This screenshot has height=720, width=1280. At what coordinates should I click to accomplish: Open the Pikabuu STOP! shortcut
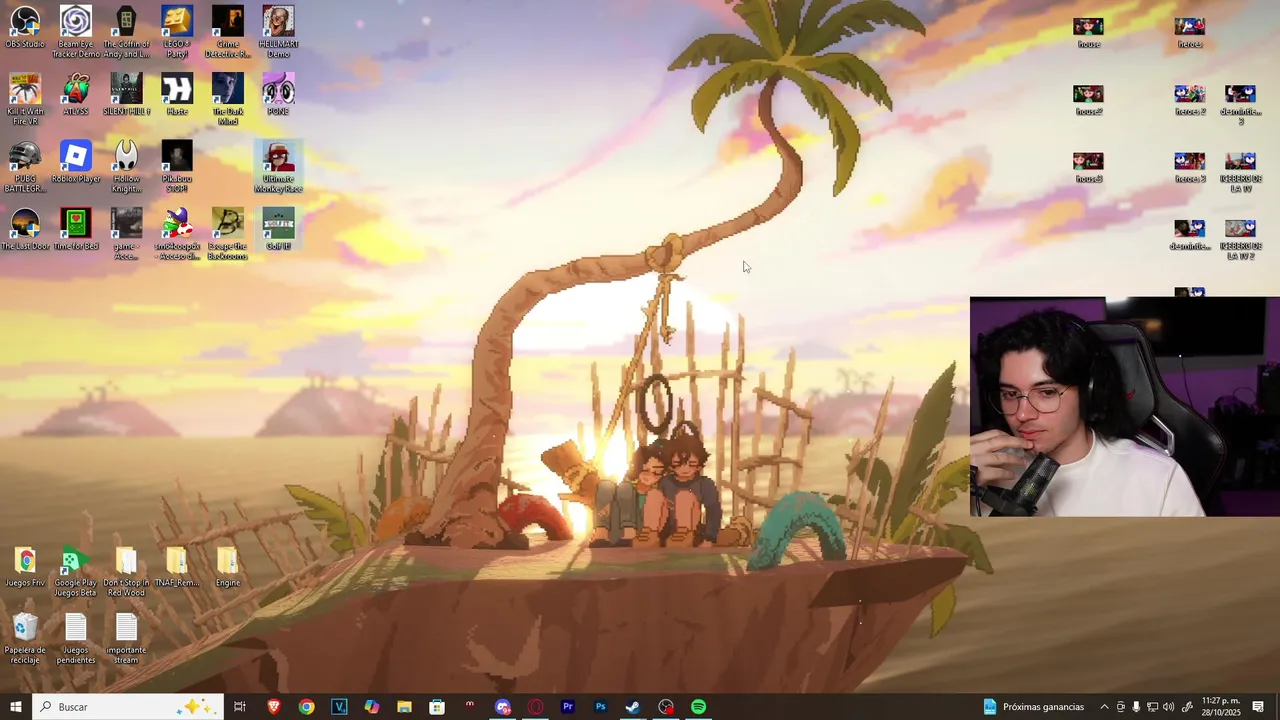click(177, 167)
